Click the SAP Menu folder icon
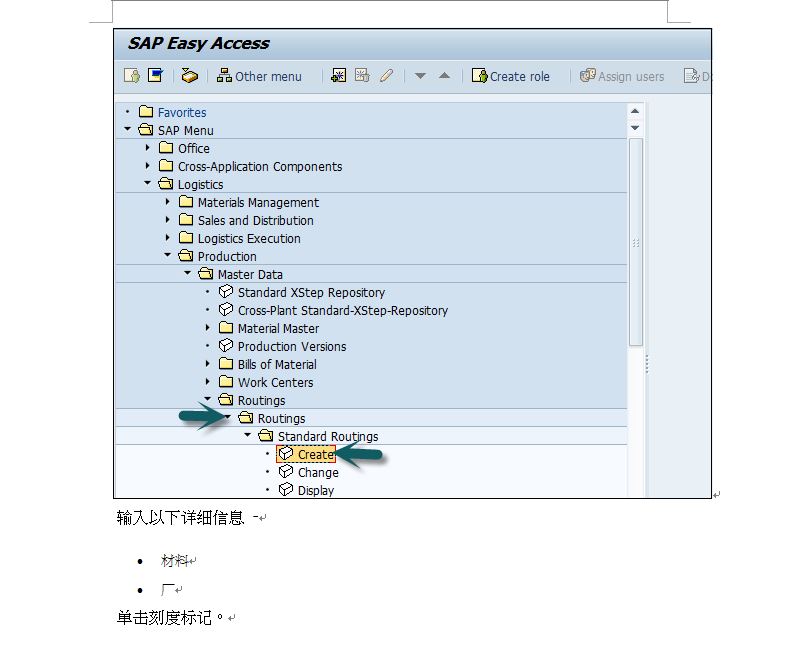This screenshot has height=652, width=786. [x=146, y=130]
